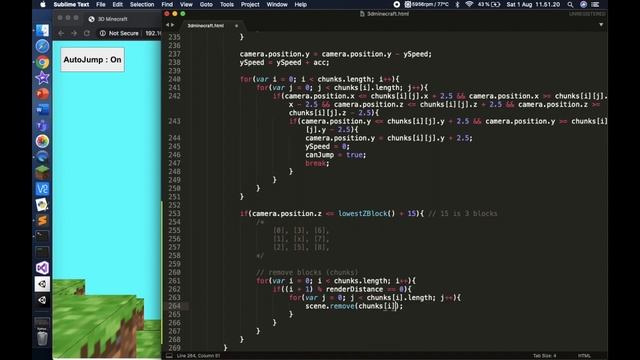The image size is (640, 360).
Task: Open the Tab Size: 4 setting
Action: point(544,356)
